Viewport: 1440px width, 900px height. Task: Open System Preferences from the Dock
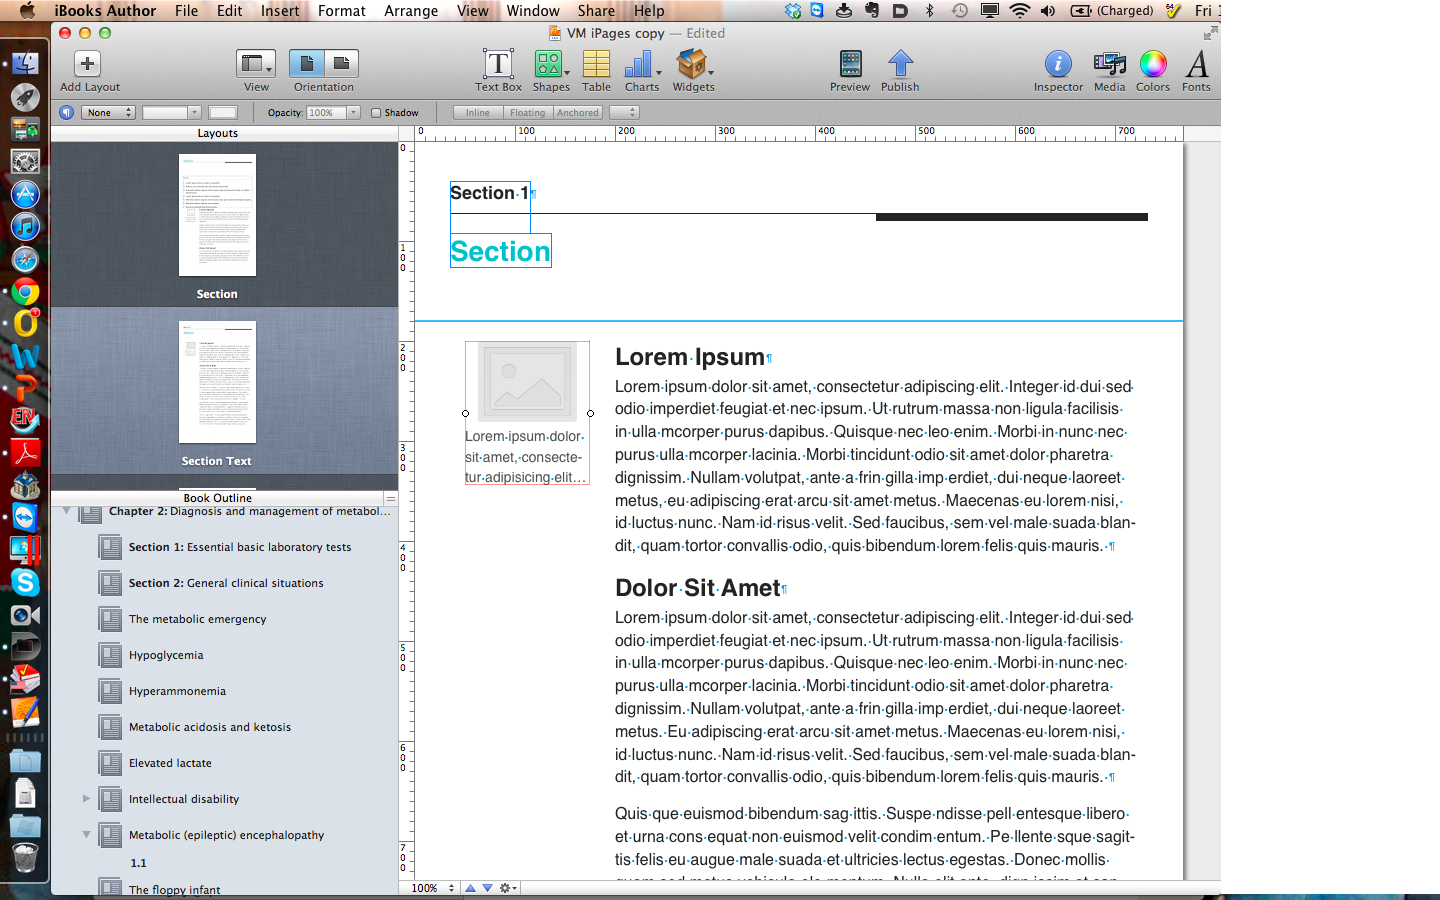point(25,161)
